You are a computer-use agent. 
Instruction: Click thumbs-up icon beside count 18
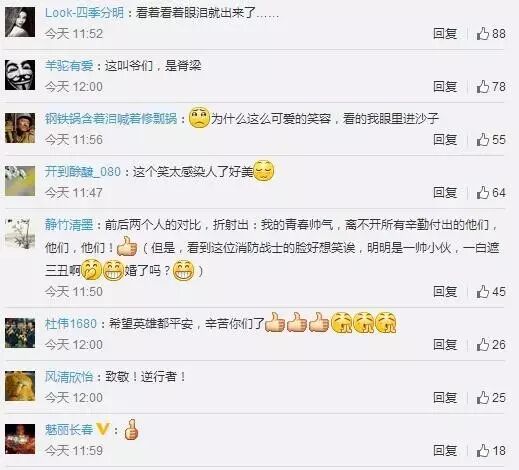(x=482, y=450)
